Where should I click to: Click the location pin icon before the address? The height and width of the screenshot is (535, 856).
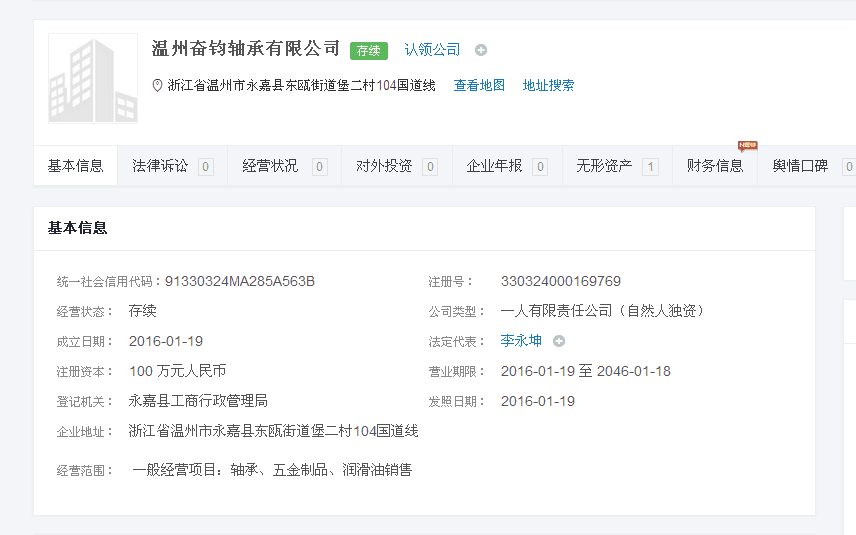157,86
